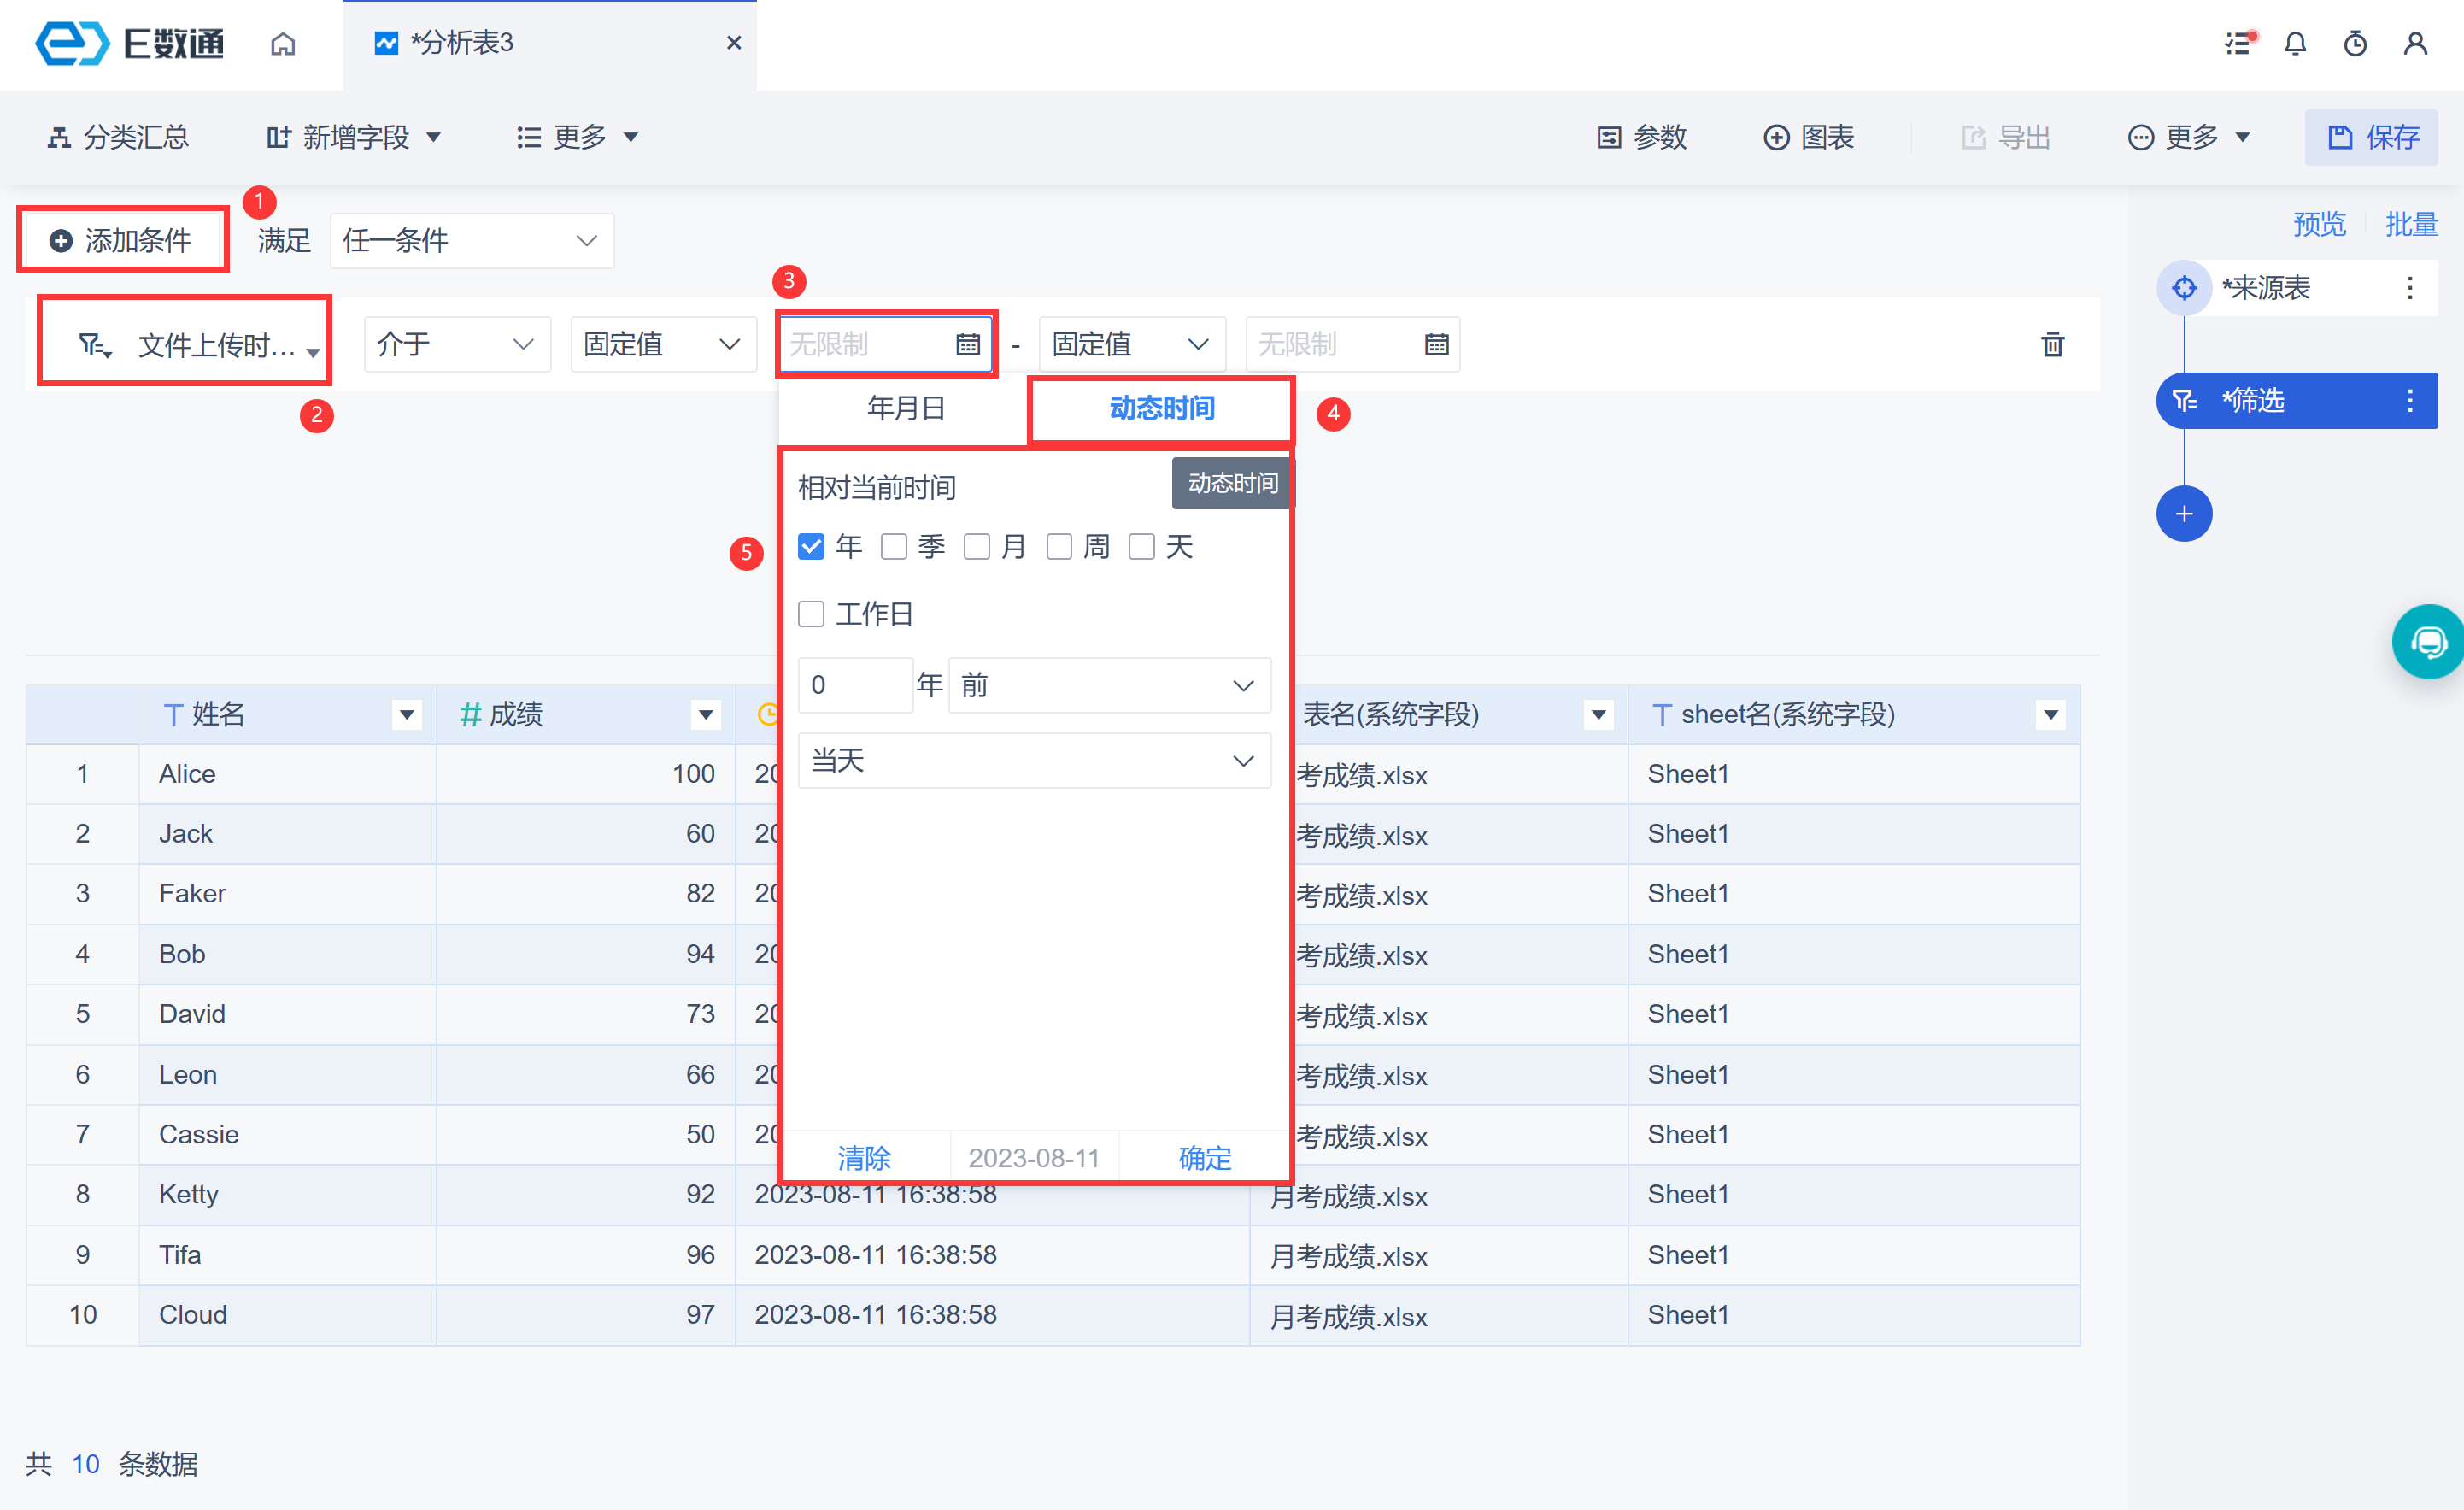2464x1510 pixels.
Task: Expand the 任一条件 dropdown
Action: tap(471, 241)
